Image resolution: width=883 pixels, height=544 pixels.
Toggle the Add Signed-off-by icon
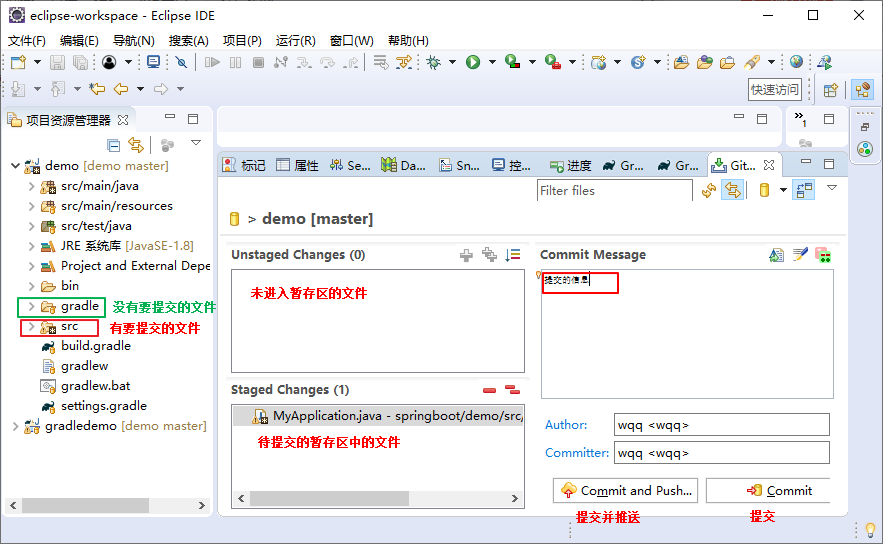(x=800, y=255)
